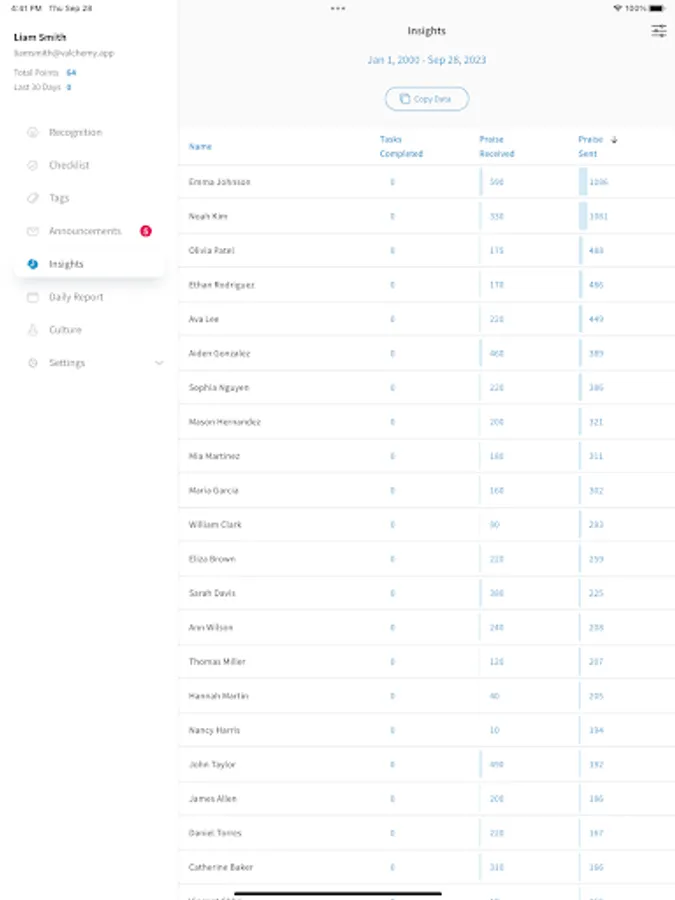
Task: Click the Settings gear icon
Action: [33, 363]
